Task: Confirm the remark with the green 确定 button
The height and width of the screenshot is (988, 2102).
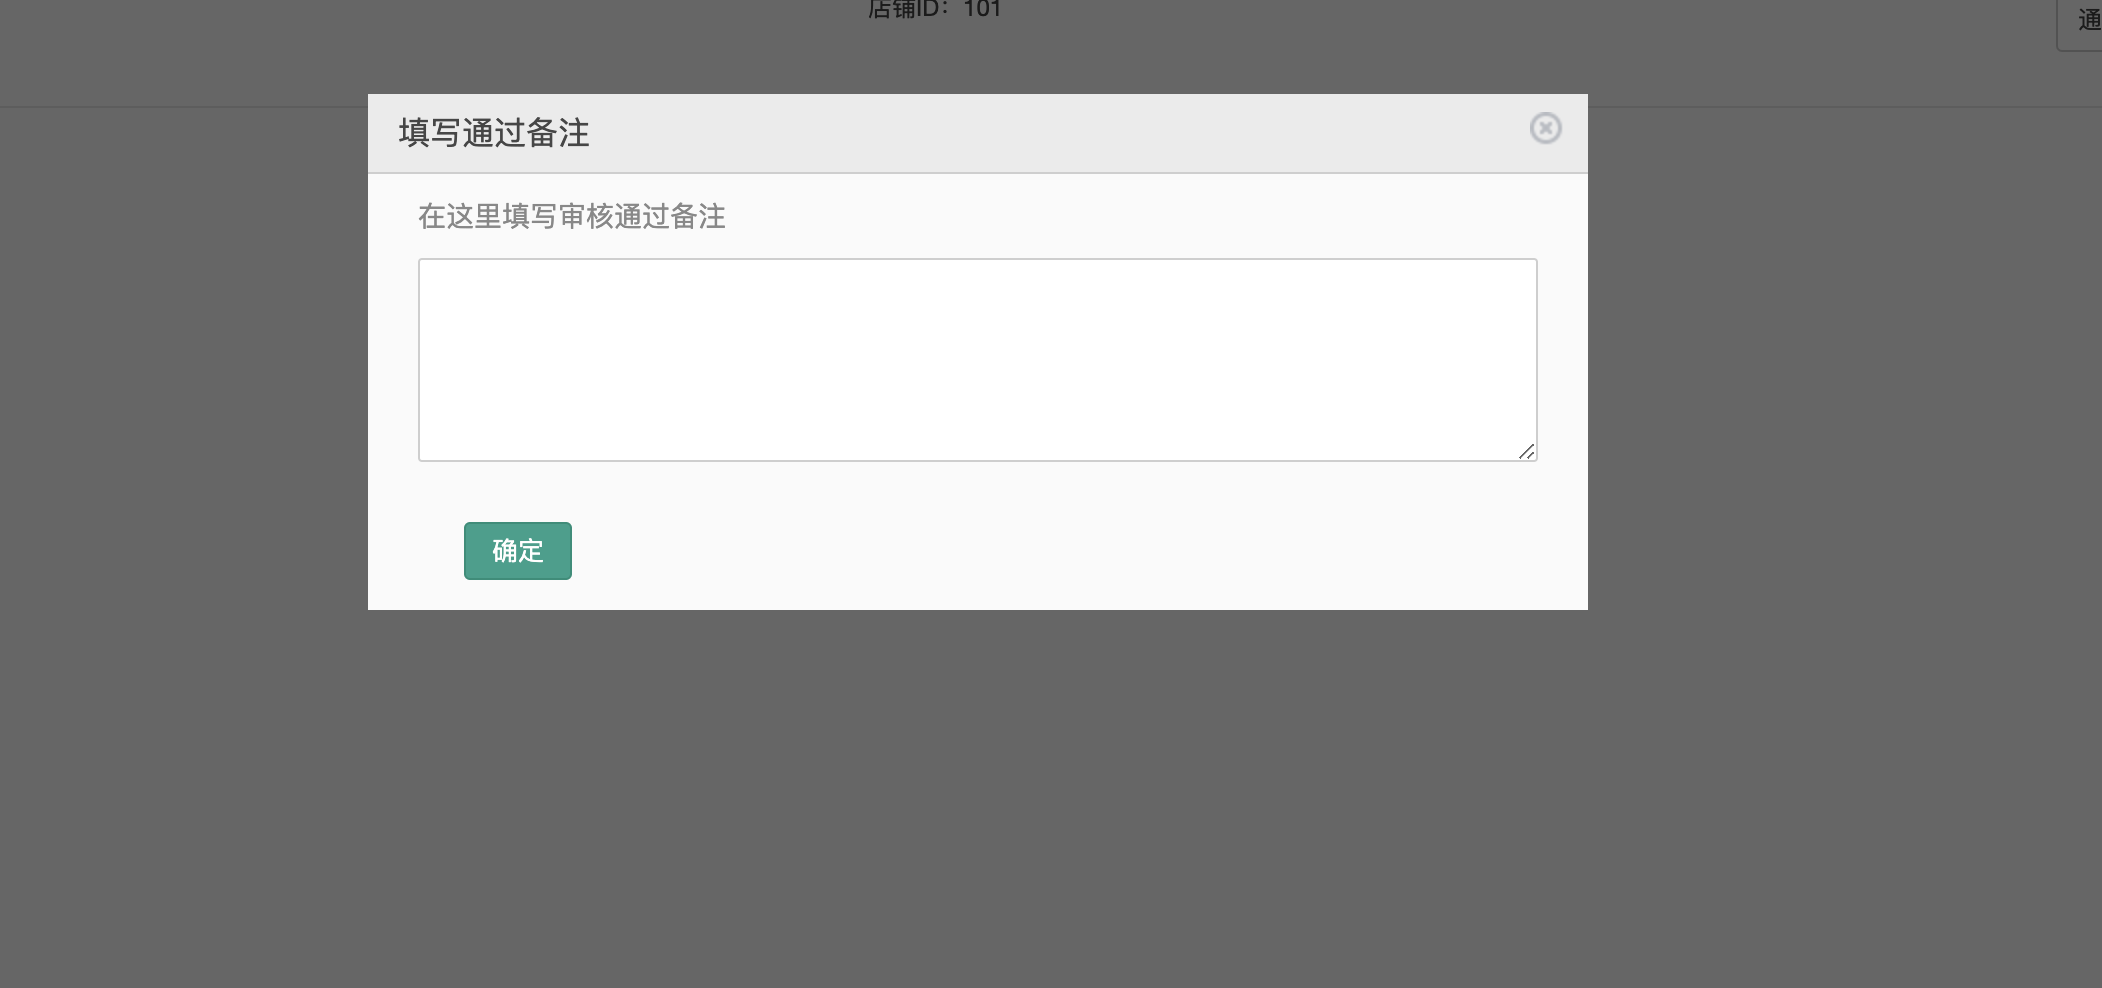Action: coord(518,551)
